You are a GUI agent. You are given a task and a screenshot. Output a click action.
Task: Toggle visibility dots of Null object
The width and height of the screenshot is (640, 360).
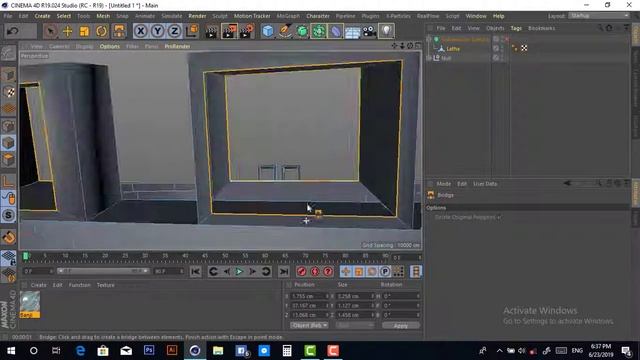click(502, 58)
